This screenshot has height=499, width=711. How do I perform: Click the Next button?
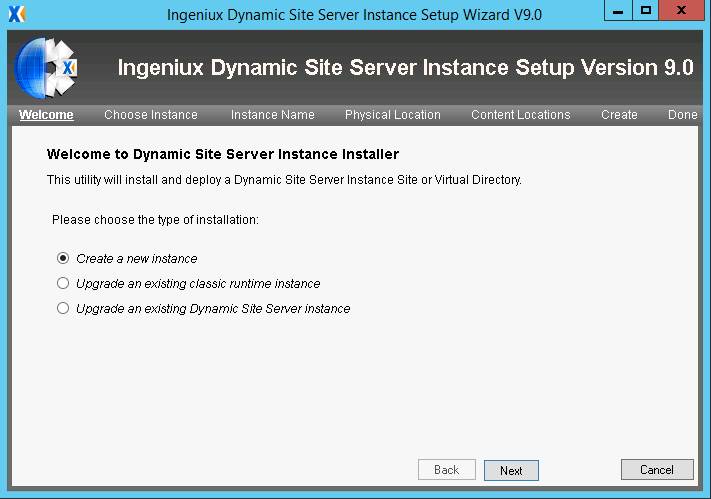(511, 470)
